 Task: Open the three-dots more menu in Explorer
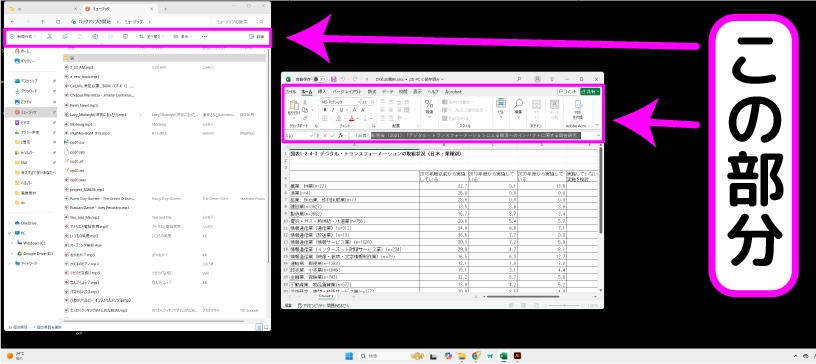click(205, 36)
